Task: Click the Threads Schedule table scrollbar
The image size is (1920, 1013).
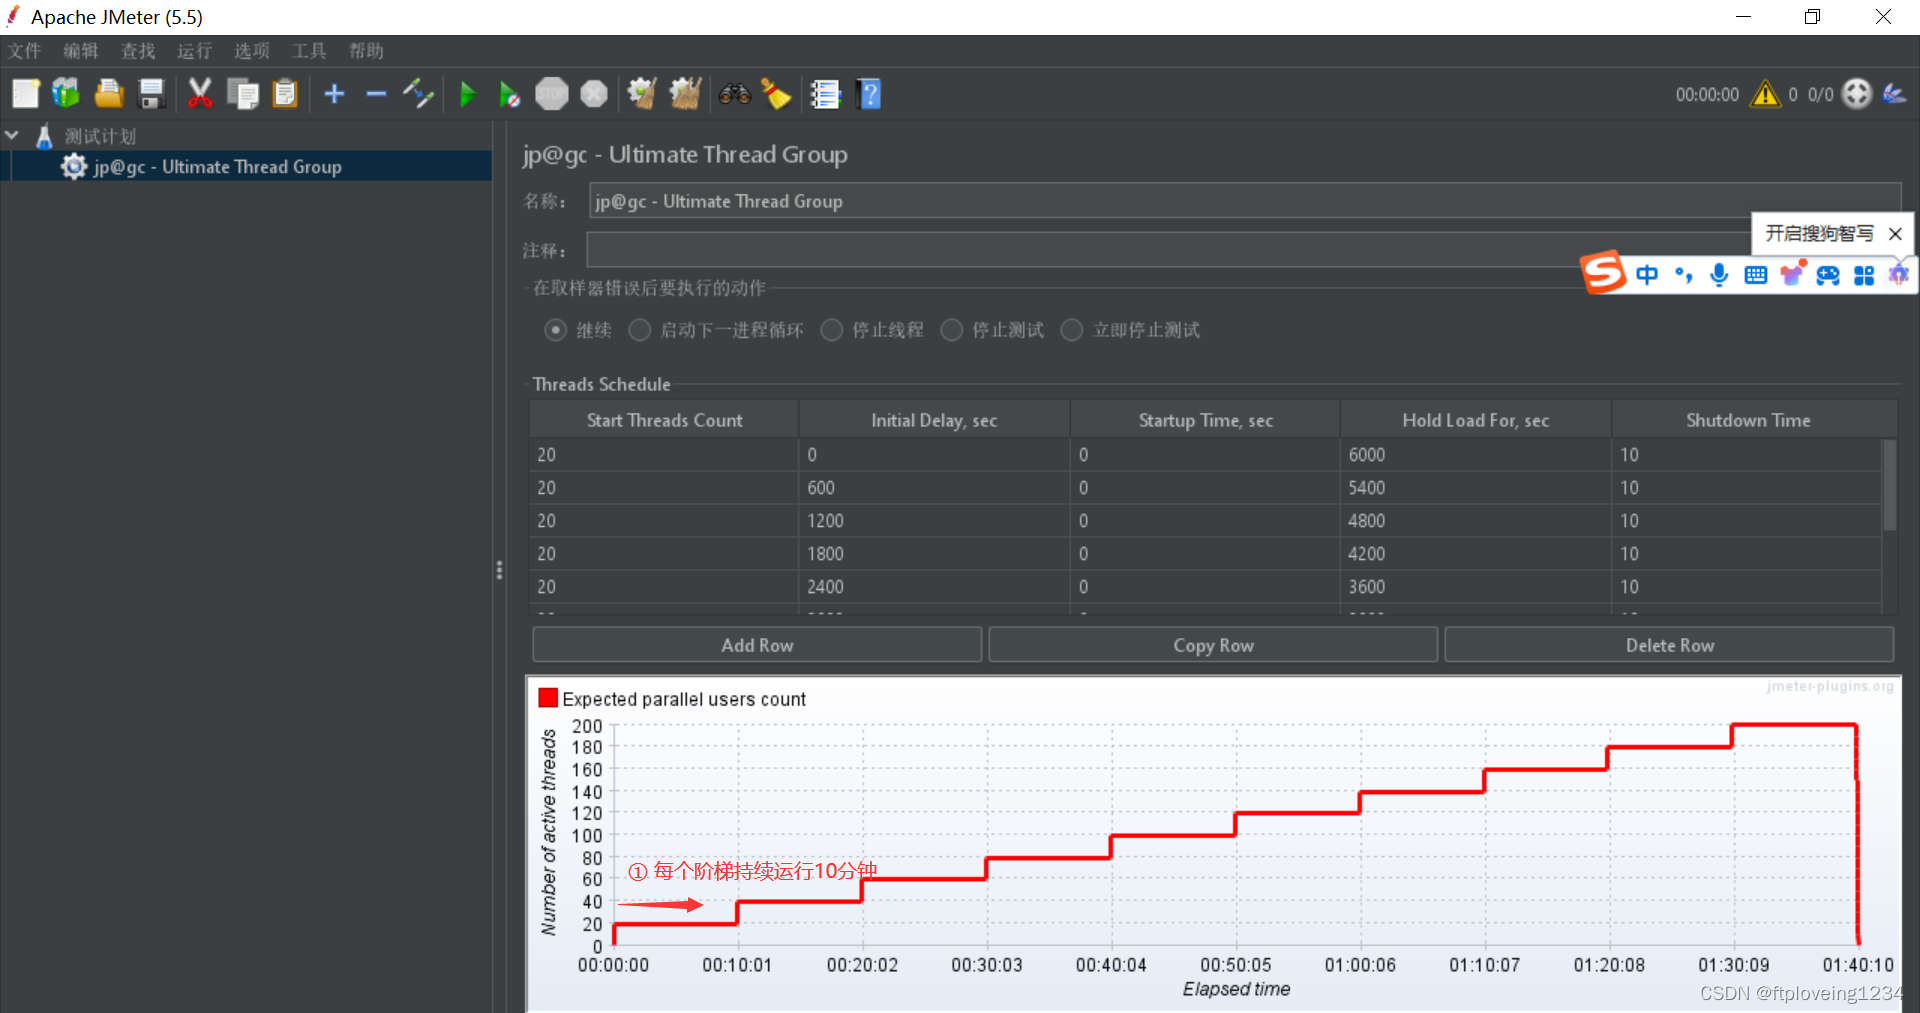Action: 1889,486
